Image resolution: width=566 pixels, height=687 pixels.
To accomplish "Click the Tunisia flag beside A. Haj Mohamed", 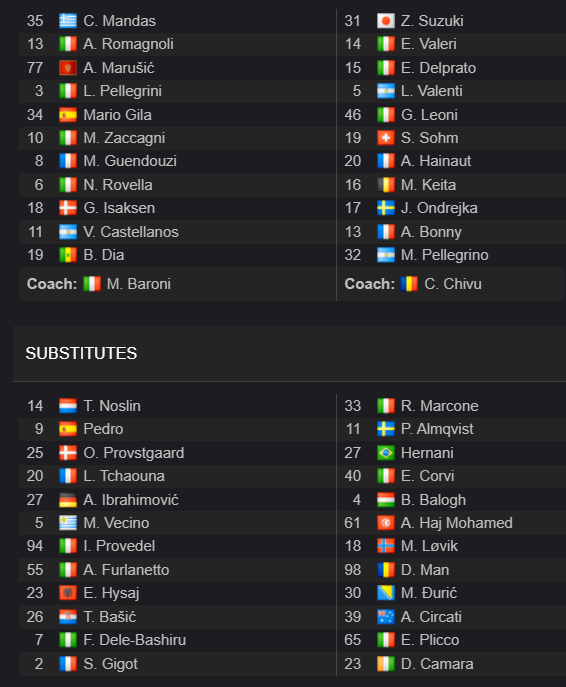I will [386, 523].
